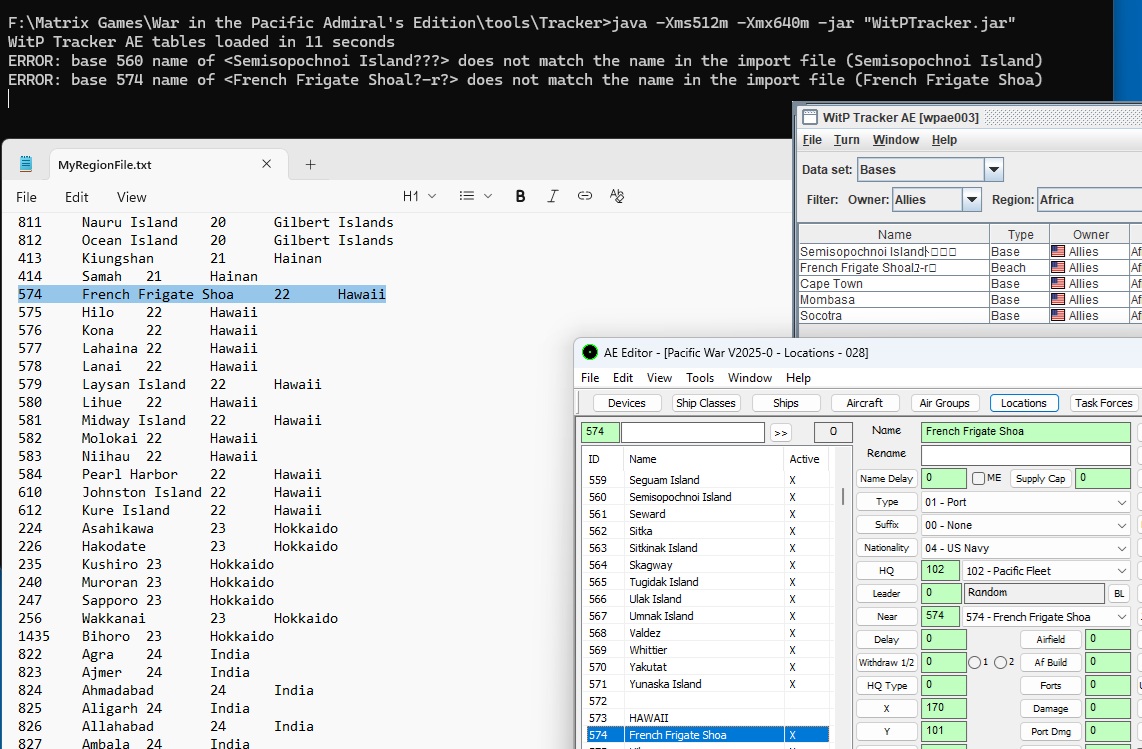The image size is (1142, 749).
Task: Enable the ME checkbox
Action: coord(979,479)
